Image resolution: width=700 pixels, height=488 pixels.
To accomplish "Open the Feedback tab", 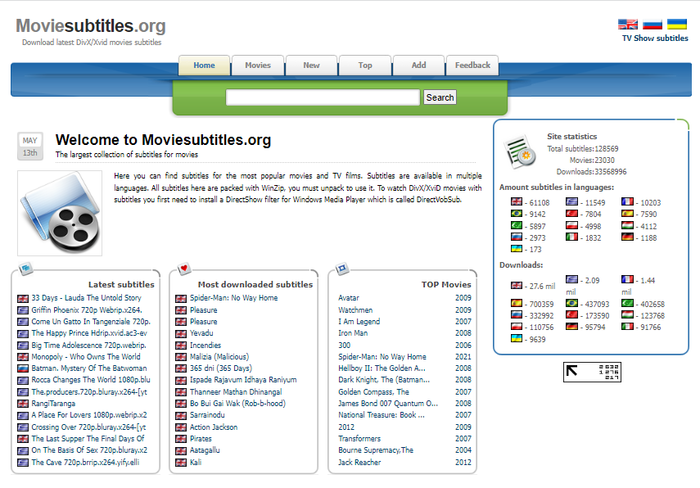I will click(x=472, y=65).
